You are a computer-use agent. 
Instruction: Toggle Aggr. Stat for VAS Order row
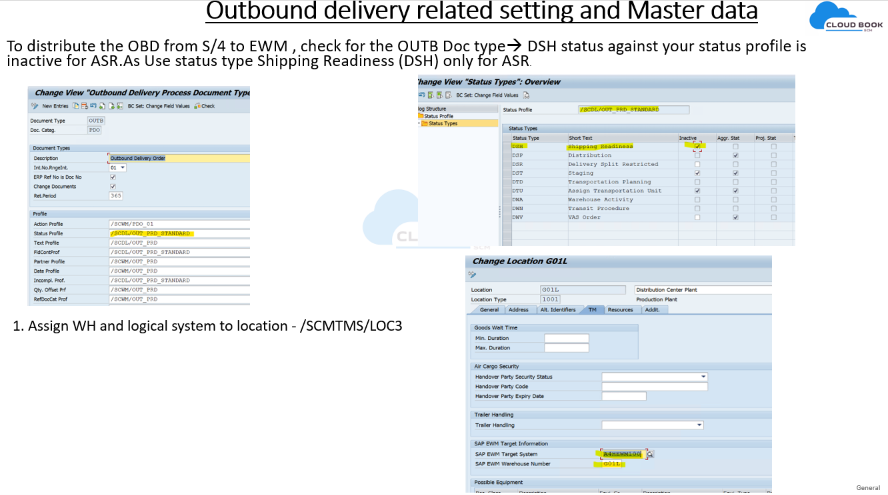(736, 217)
